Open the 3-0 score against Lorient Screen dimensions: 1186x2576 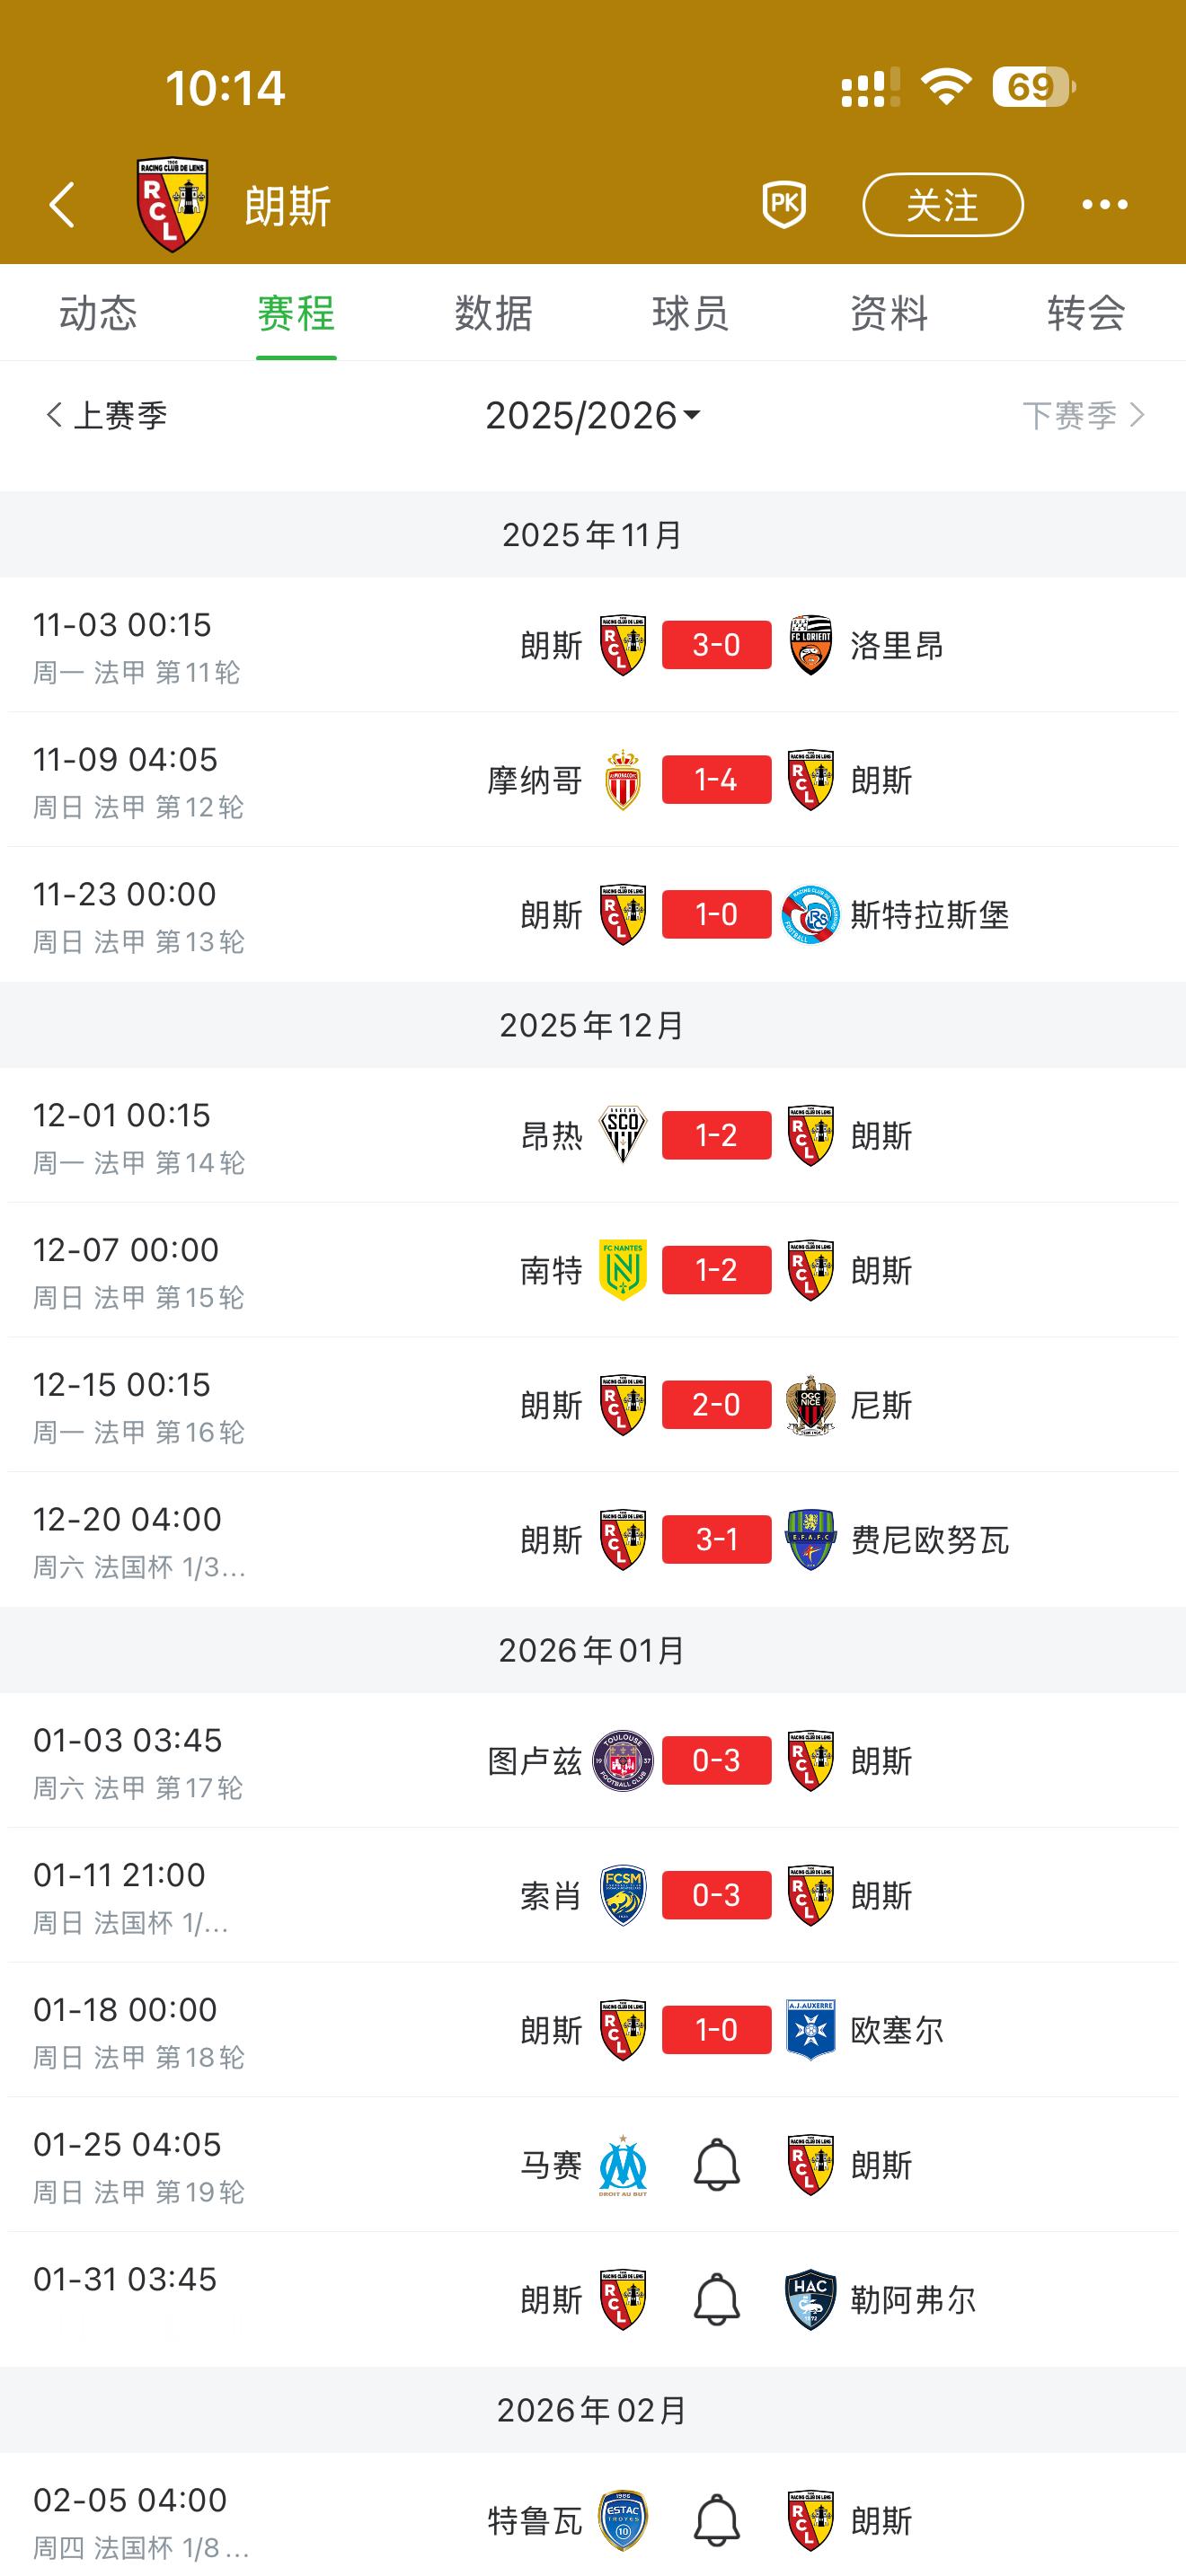[x=716, y=645]
